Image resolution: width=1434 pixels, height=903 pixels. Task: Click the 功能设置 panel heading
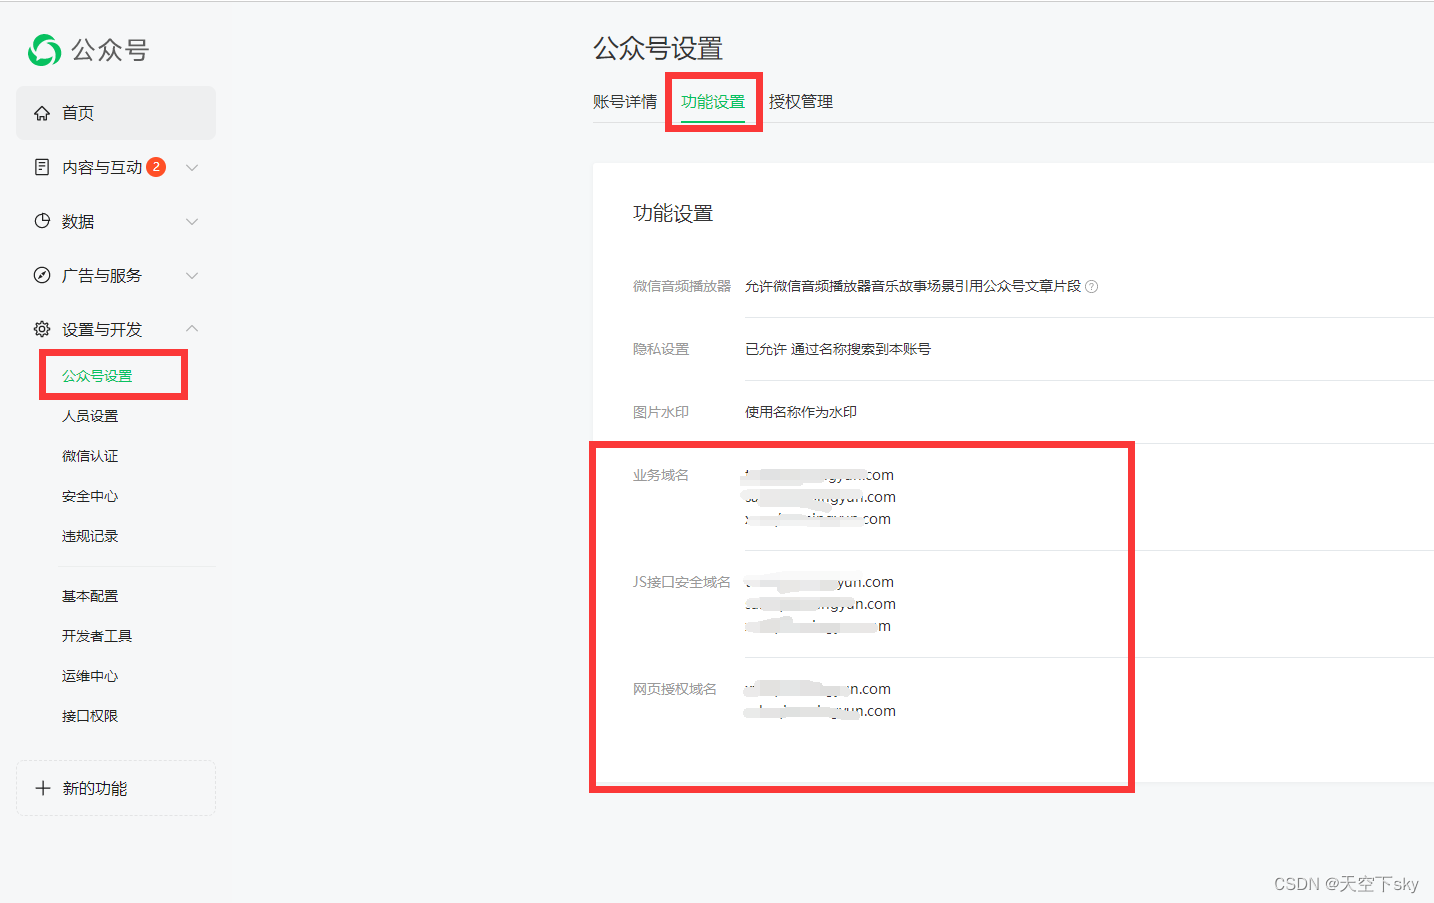tap(673, 213)
